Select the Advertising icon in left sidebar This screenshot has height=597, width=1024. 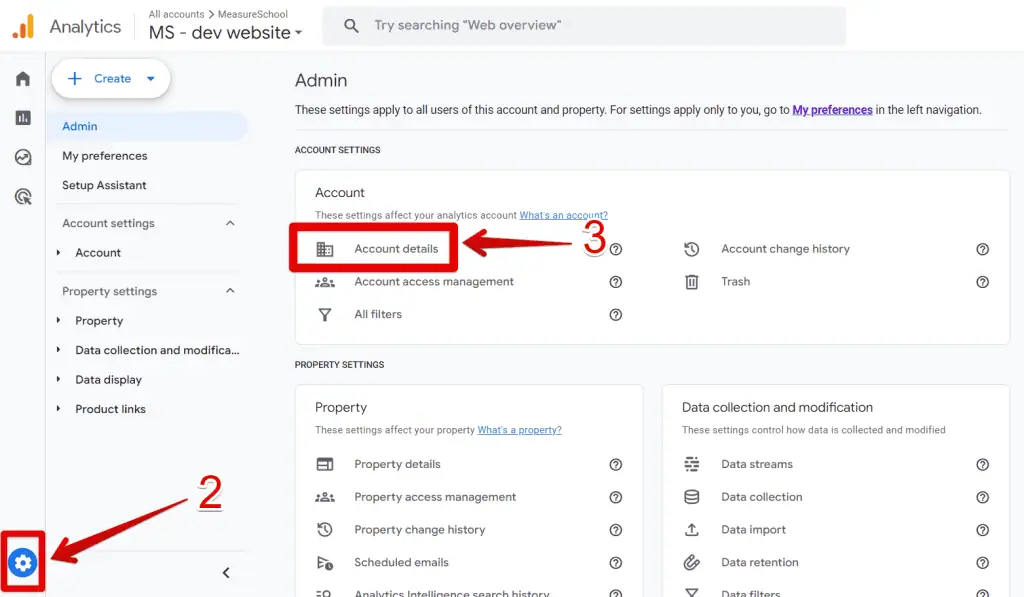pyautogui.click(x=22, y=196)
